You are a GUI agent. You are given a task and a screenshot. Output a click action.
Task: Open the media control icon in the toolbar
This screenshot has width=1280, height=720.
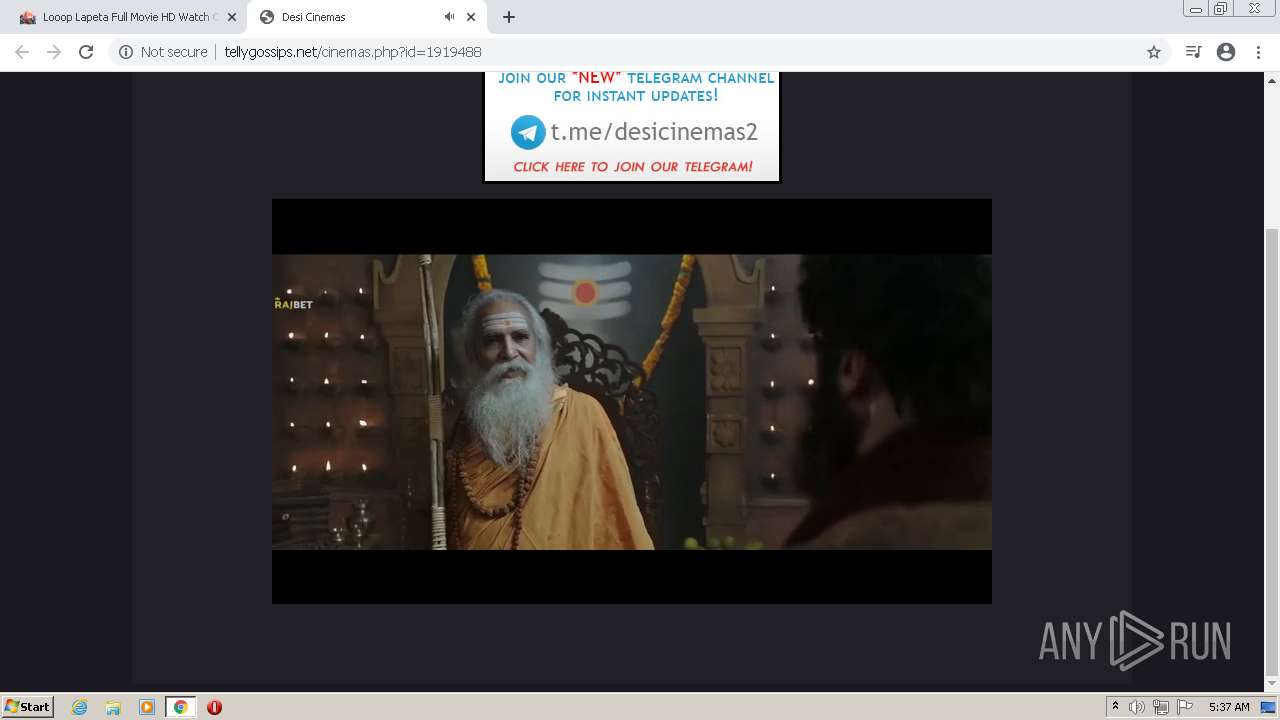[1193, 52]
